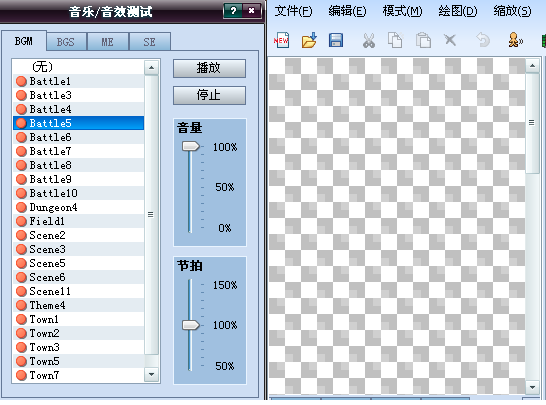
Task: Switch to the BGM tab
Action: click(24, 41)
